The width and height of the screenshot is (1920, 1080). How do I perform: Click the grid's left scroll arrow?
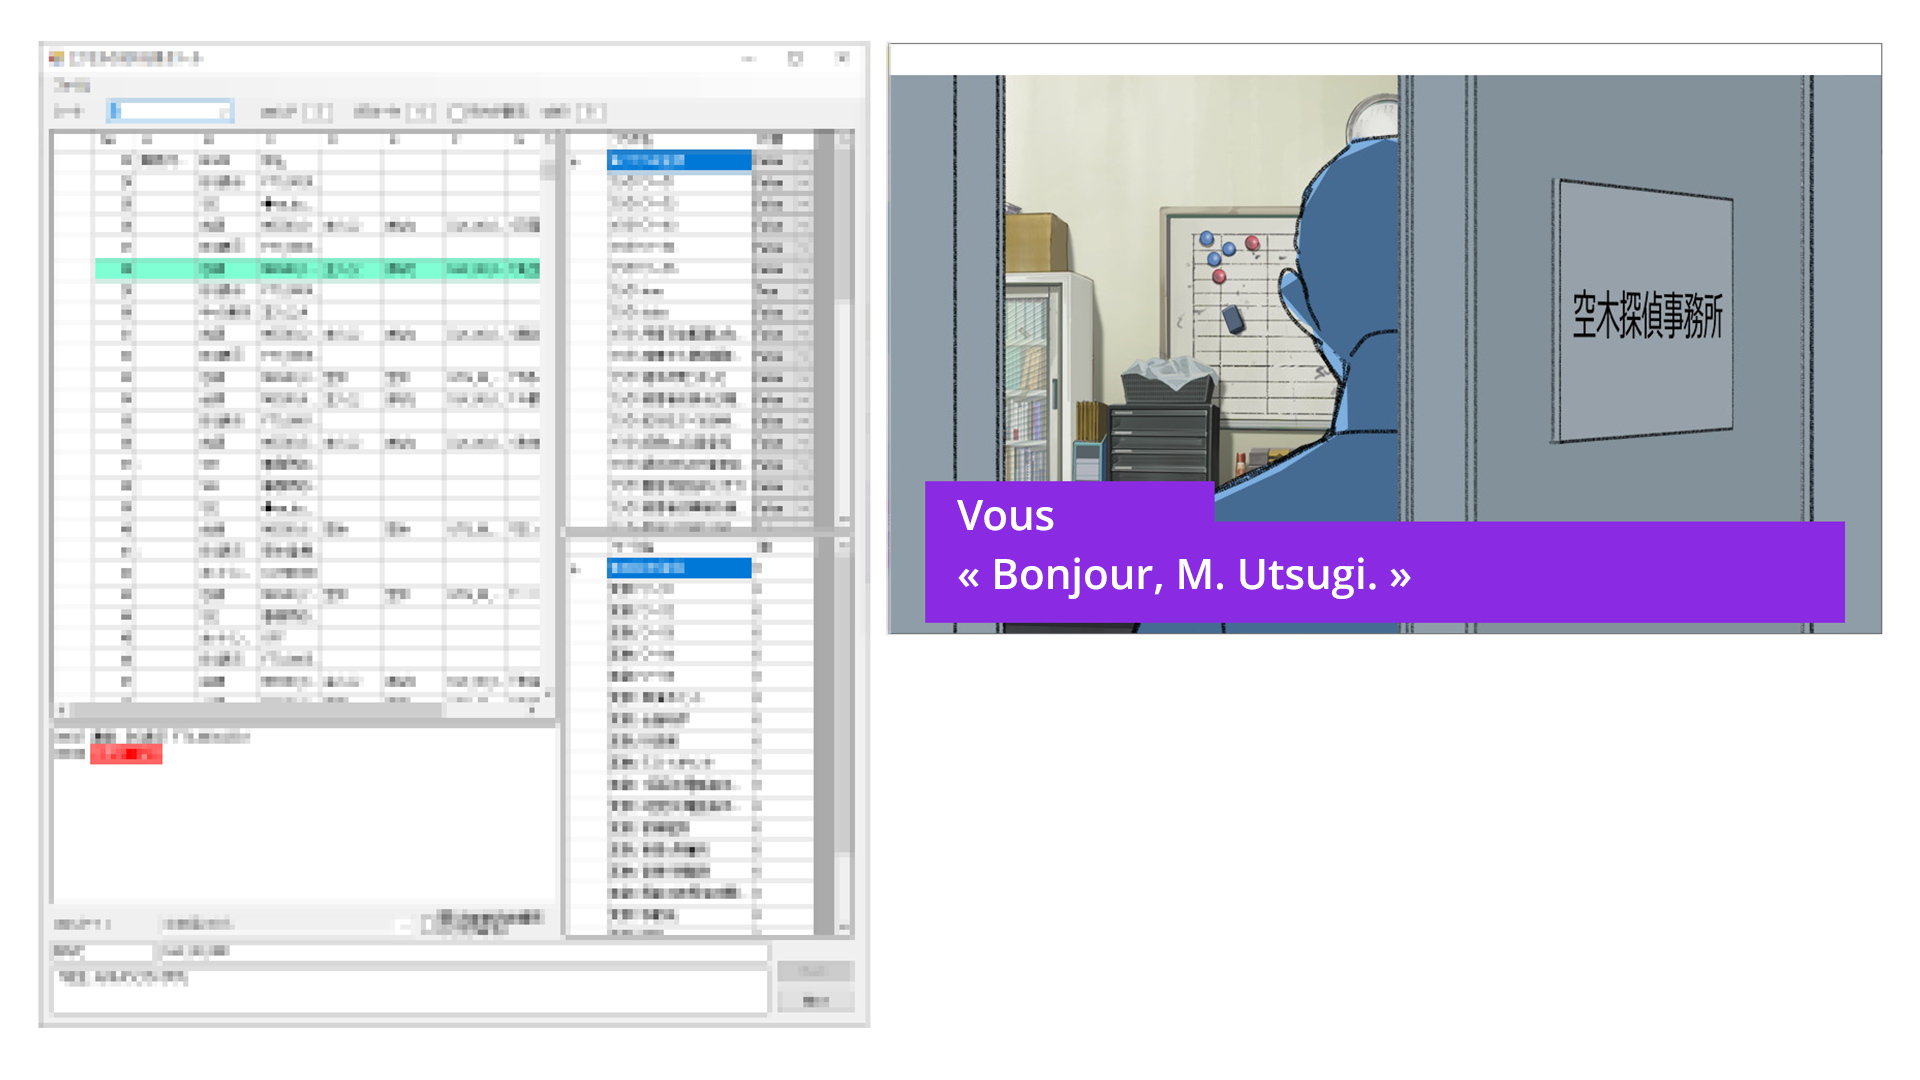(62, 710)
